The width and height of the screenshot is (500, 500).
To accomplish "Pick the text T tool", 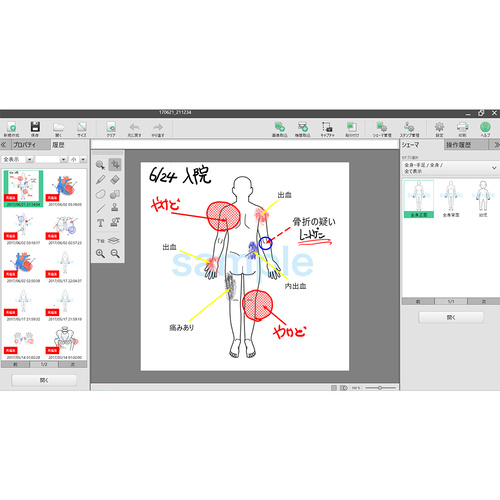I will (101, 223).
